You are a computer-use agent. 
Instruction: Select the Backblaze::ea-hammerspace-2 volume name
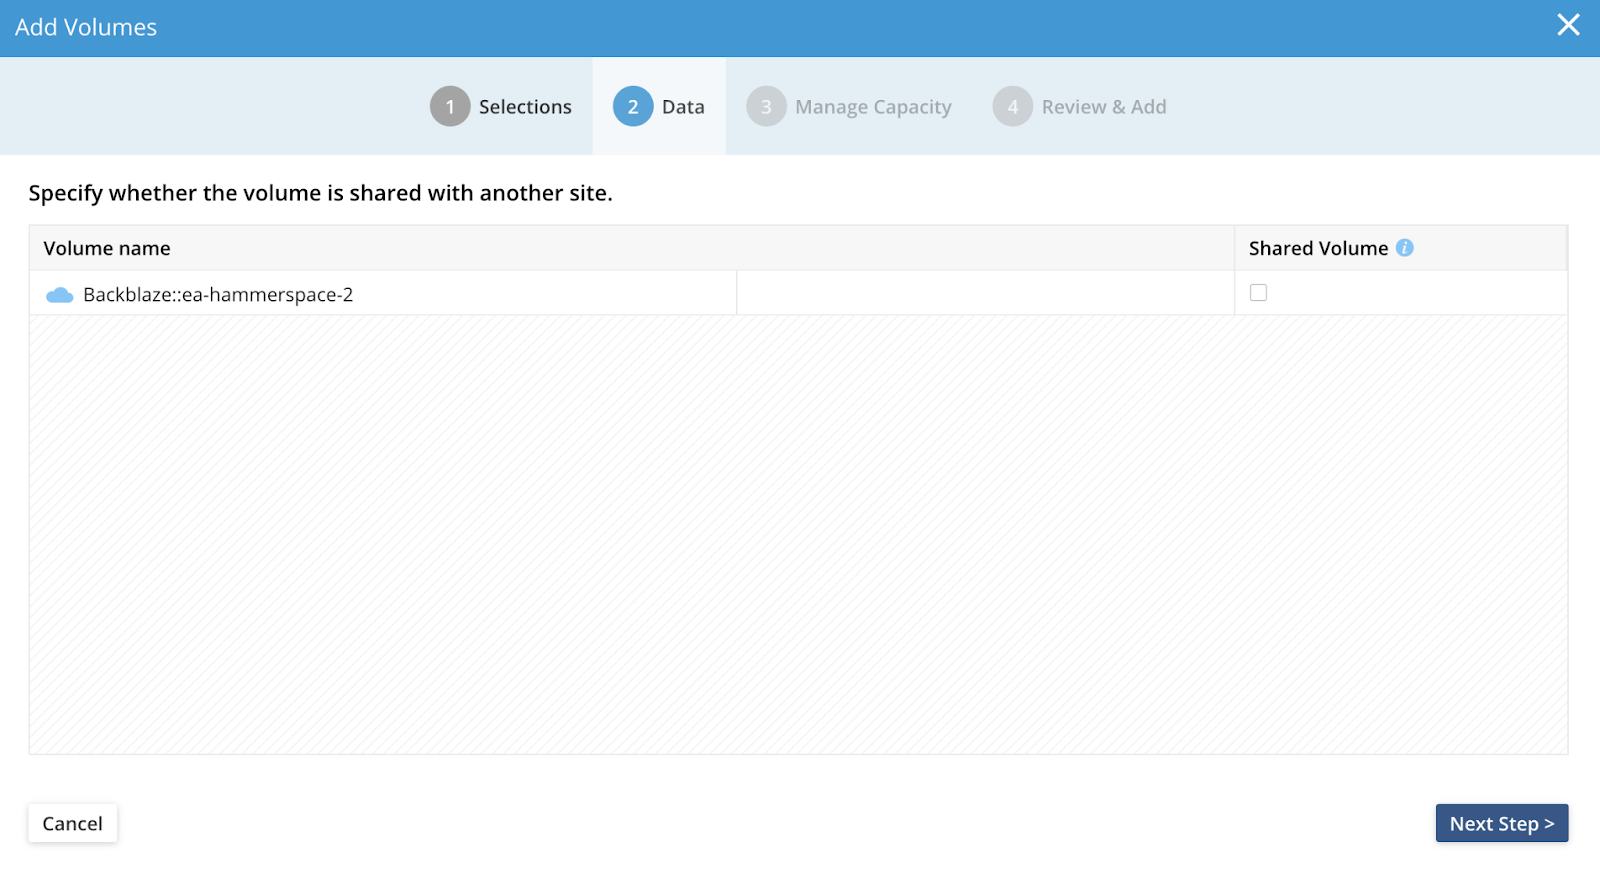(x=218, y=295)
